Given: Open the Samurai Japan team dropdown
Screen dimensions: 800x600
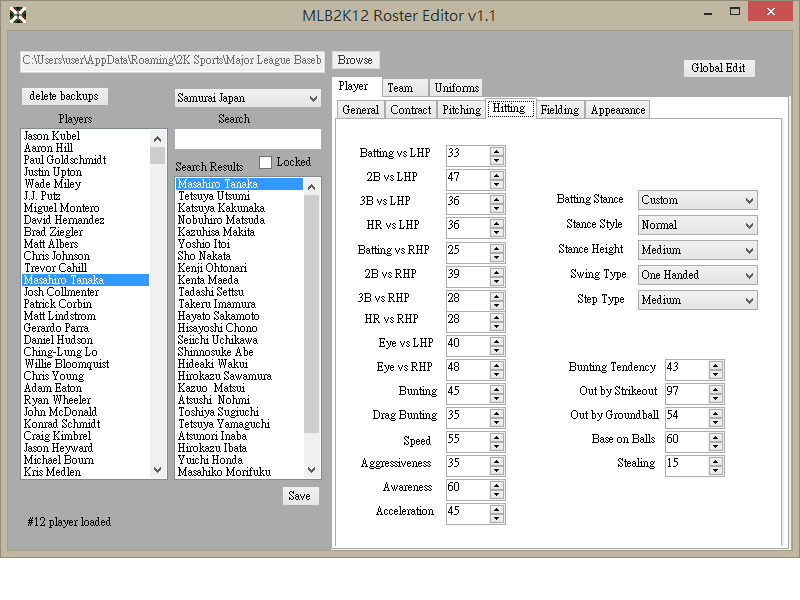Looking at the screenshot, I should 247,98.
